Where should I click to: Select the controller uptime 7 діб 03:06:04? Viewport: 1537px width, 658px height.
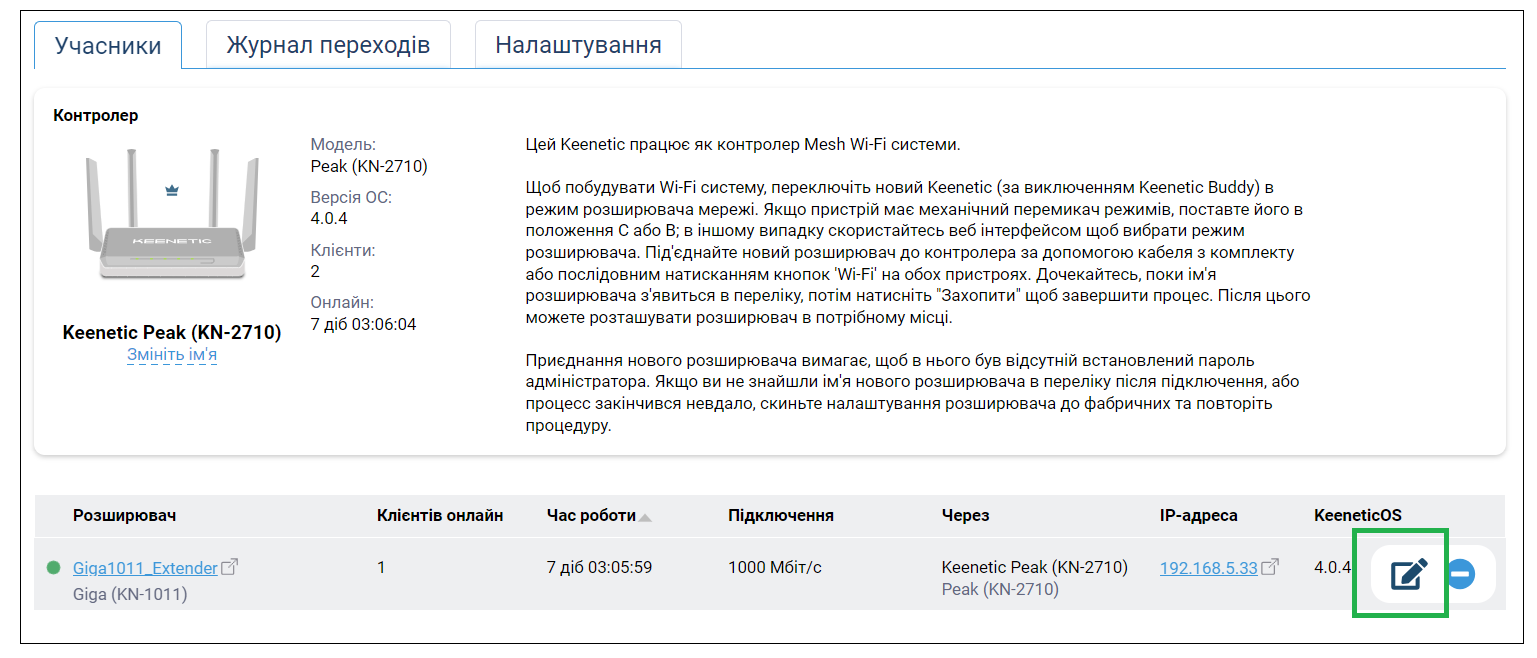coord(364,324)
